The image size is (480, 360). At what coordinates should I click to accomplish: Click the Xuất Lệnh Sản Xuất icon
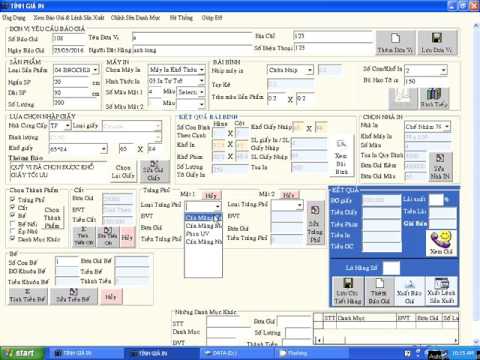pyautogui.click(x=441, y=291)
